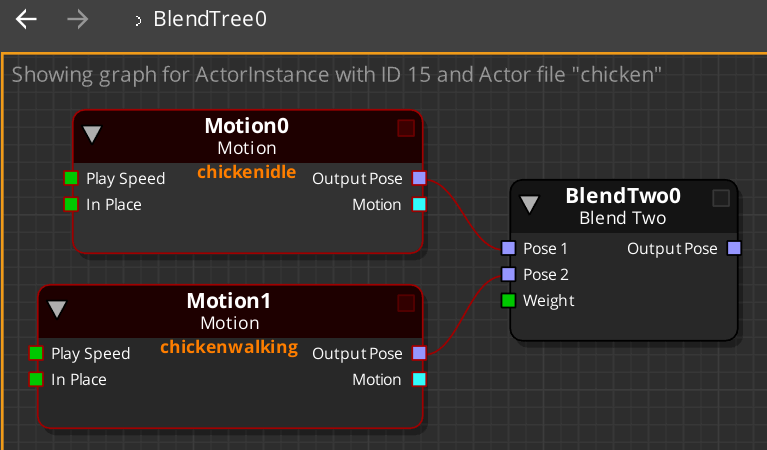
Task: Collapse the Motion0 node
Action: 93,134
